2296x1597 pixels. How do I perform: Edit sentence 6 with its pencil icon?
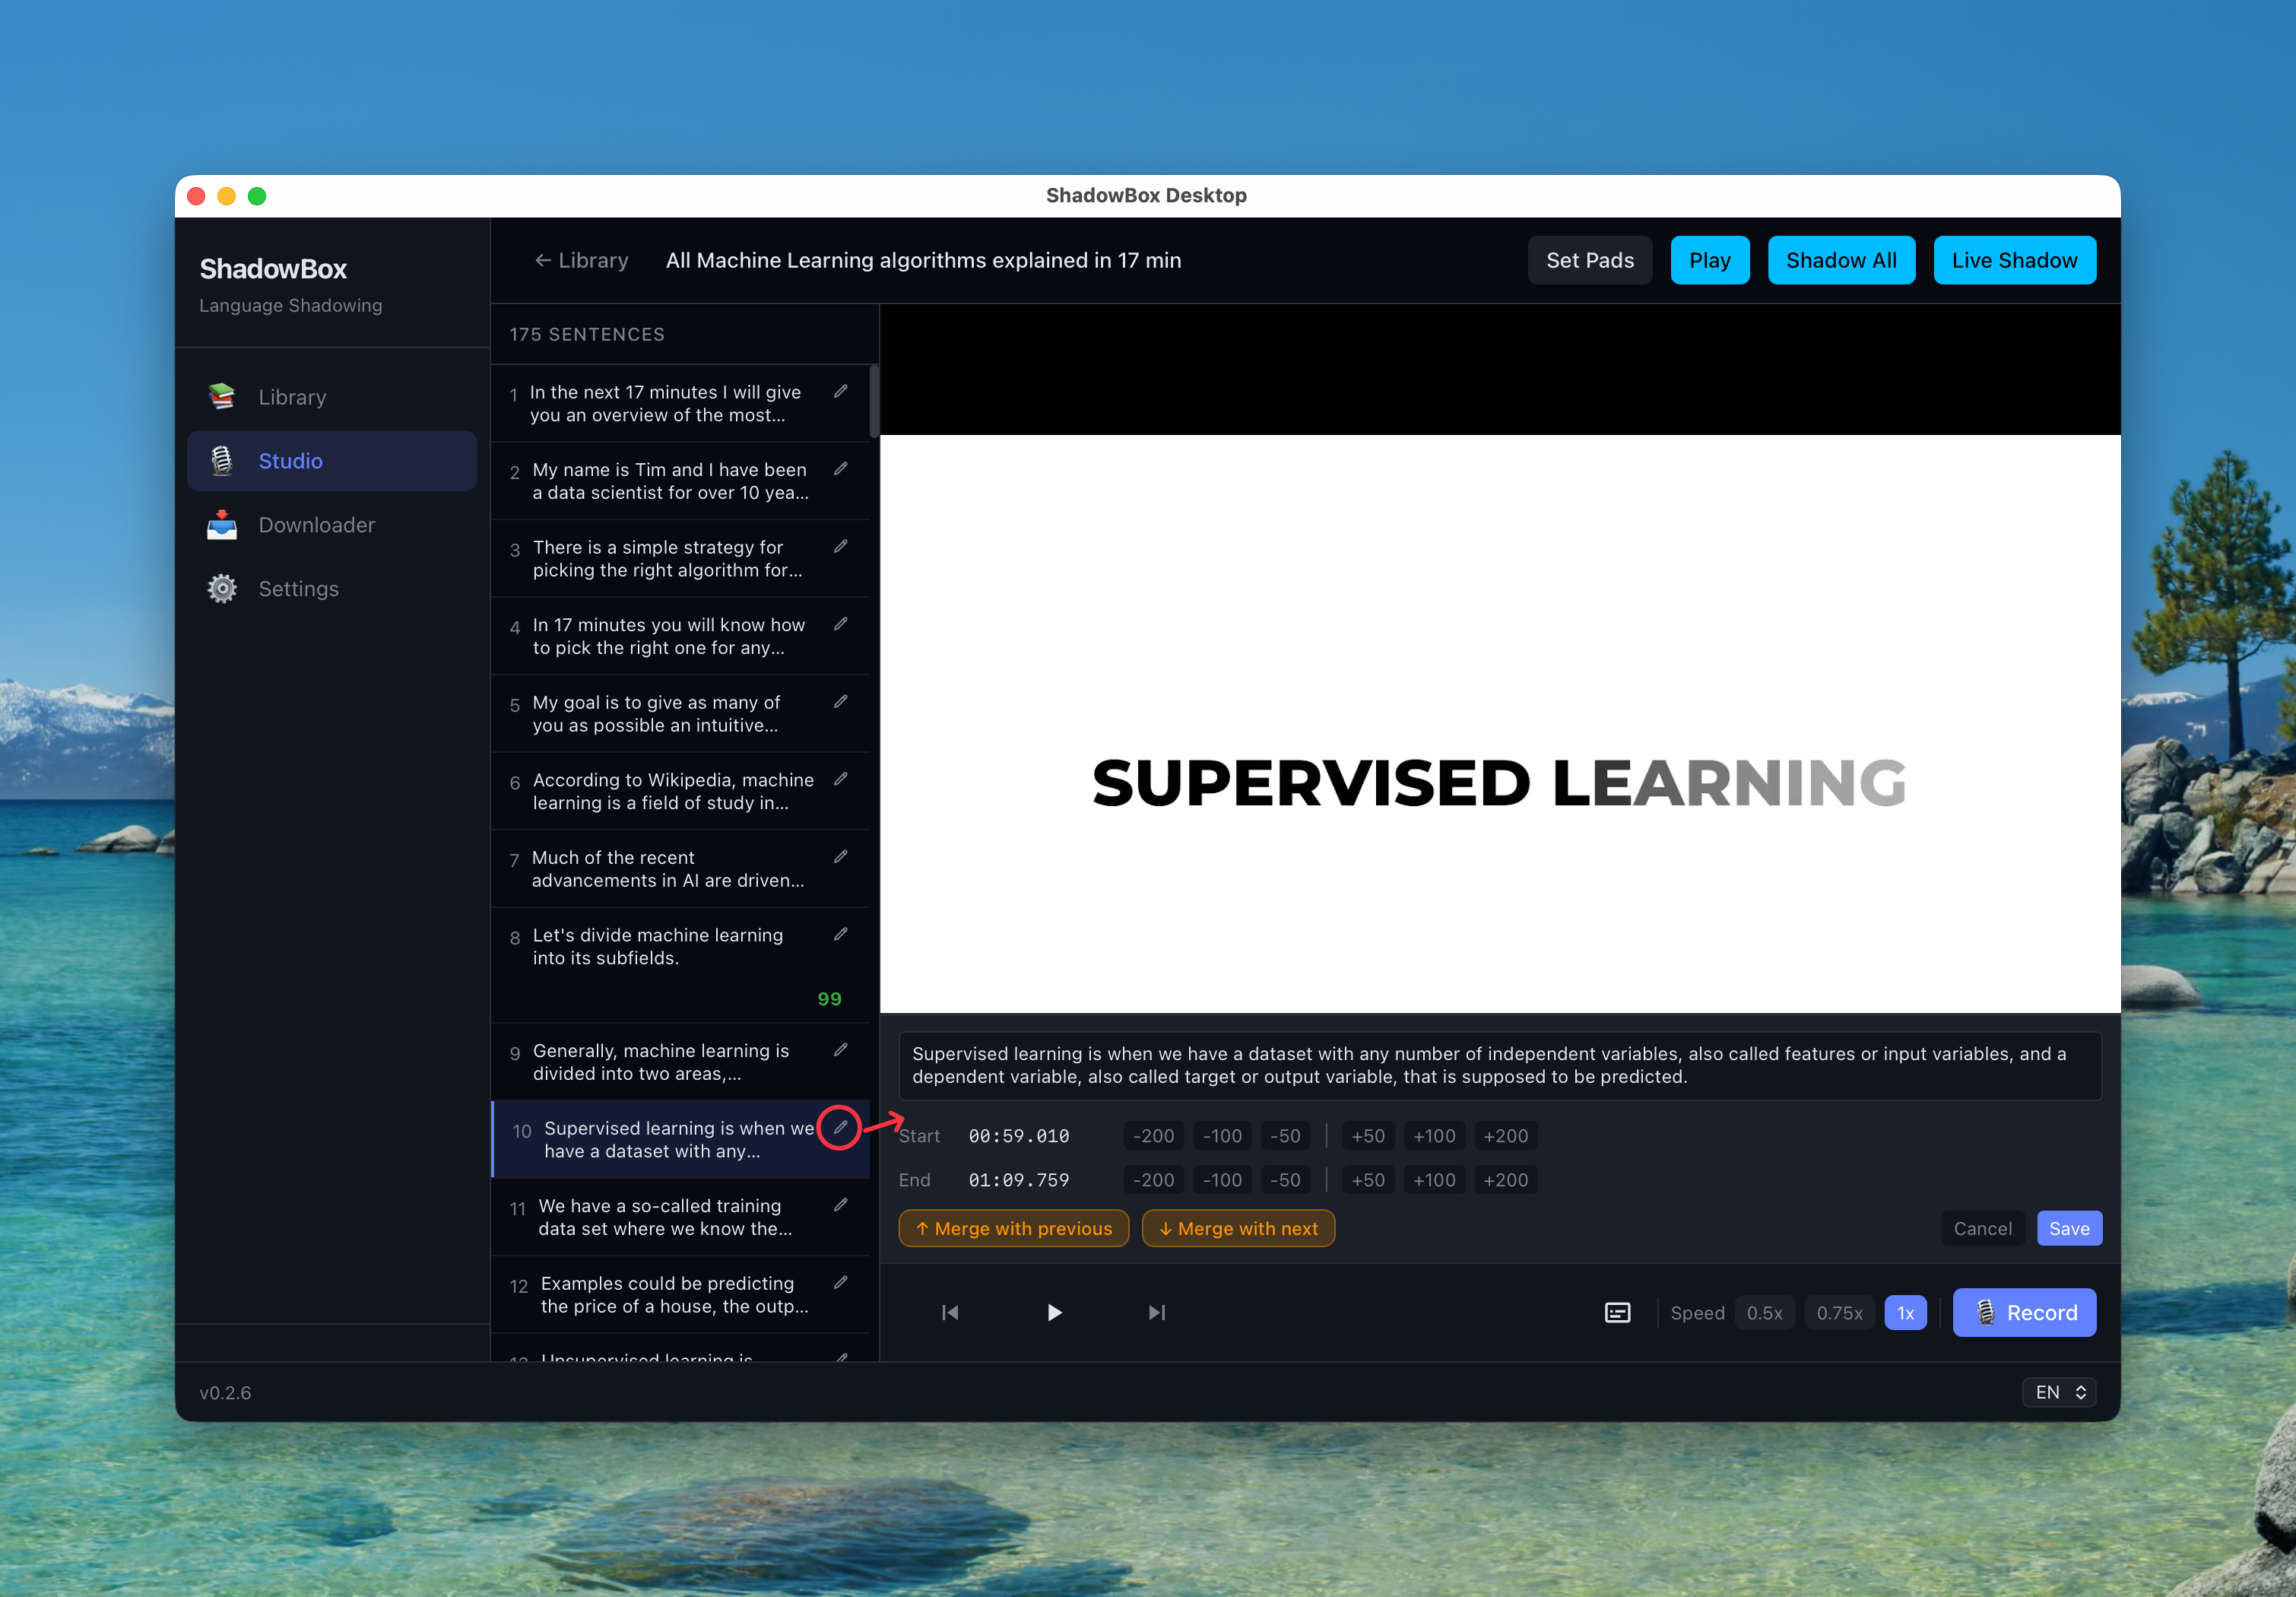[841, 779]
